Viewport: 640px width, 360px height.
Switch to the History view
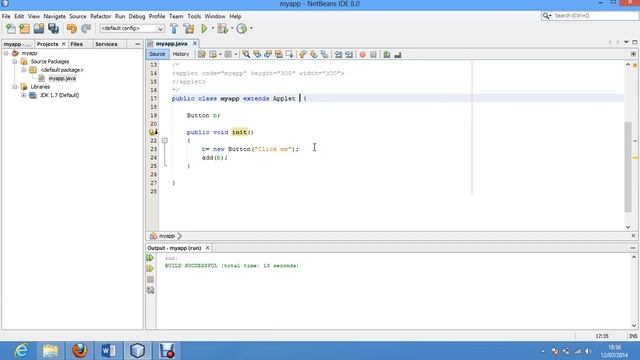pyautogui.click(x=181, y=54)
